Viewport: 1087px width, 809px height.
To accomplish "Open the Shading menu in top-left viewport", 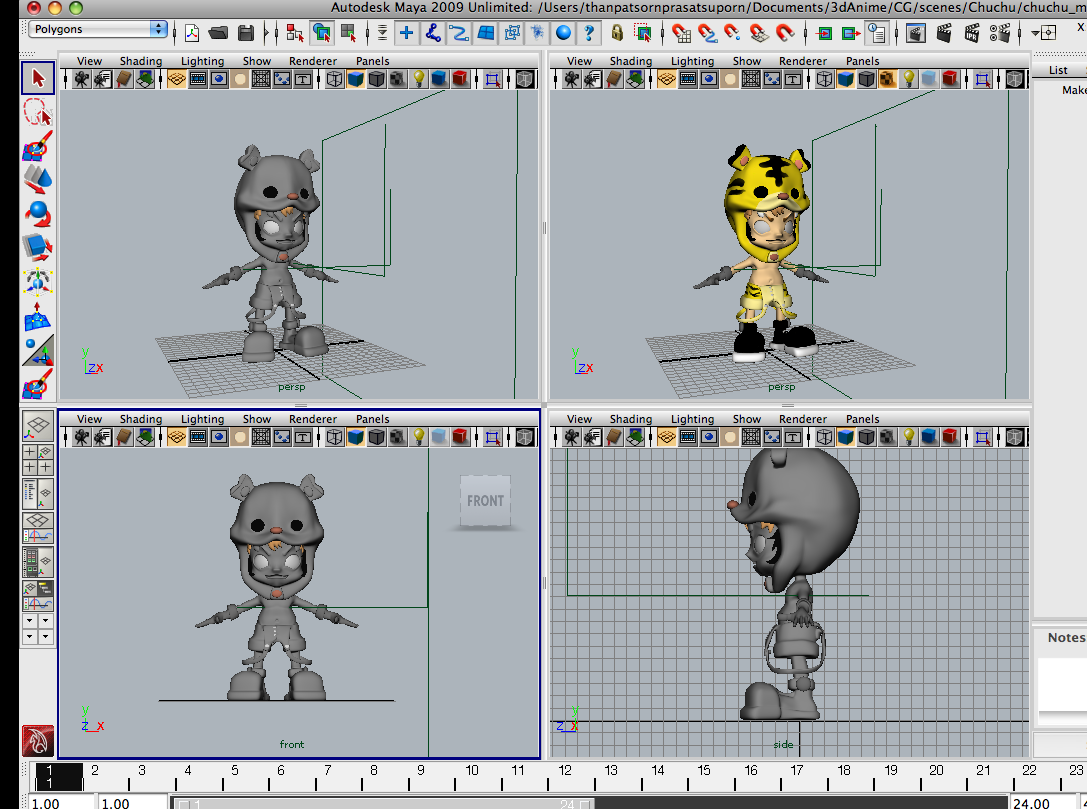I will pyautogui.click(x=141, y=61).
